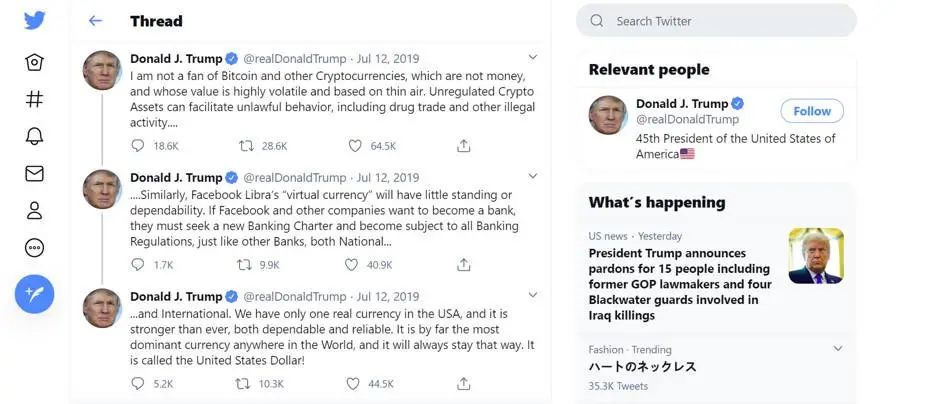This screenshot has height=404, width=939.
Task: Open the @realDonaldTrump handle in Relevant people
Action: [676, 120]
